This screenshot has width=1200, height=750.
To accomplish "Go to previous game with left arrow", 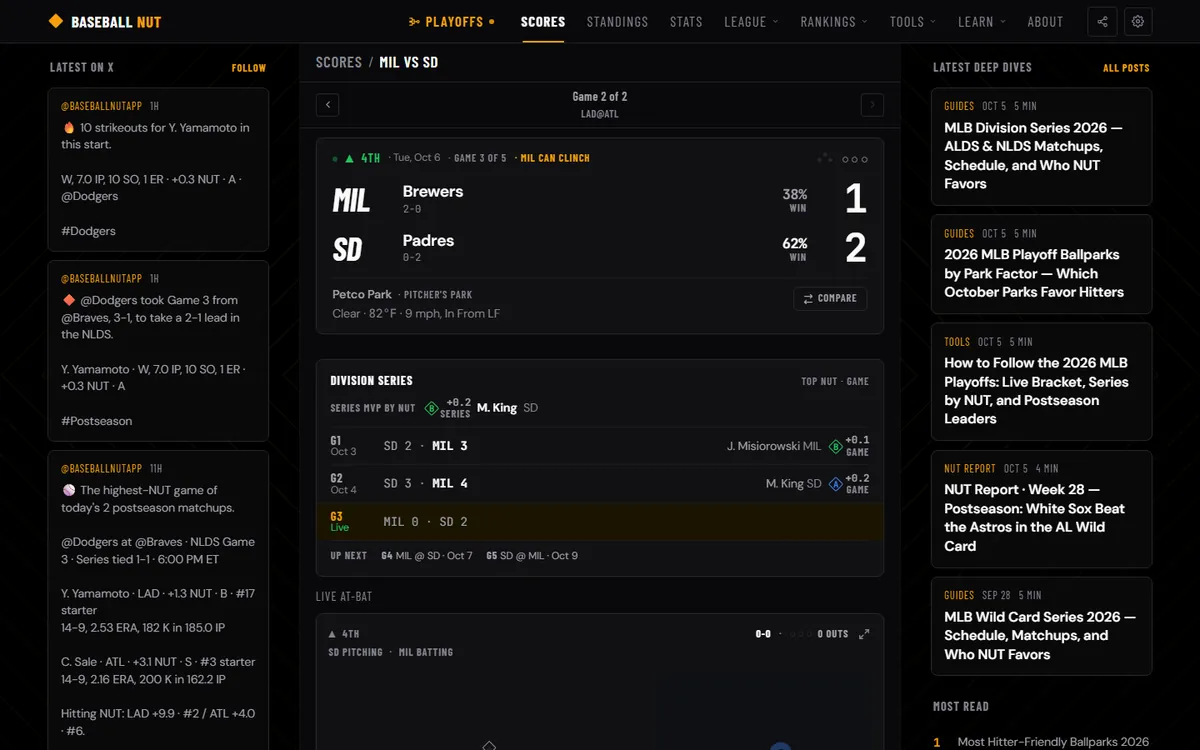I will point(327,105).
